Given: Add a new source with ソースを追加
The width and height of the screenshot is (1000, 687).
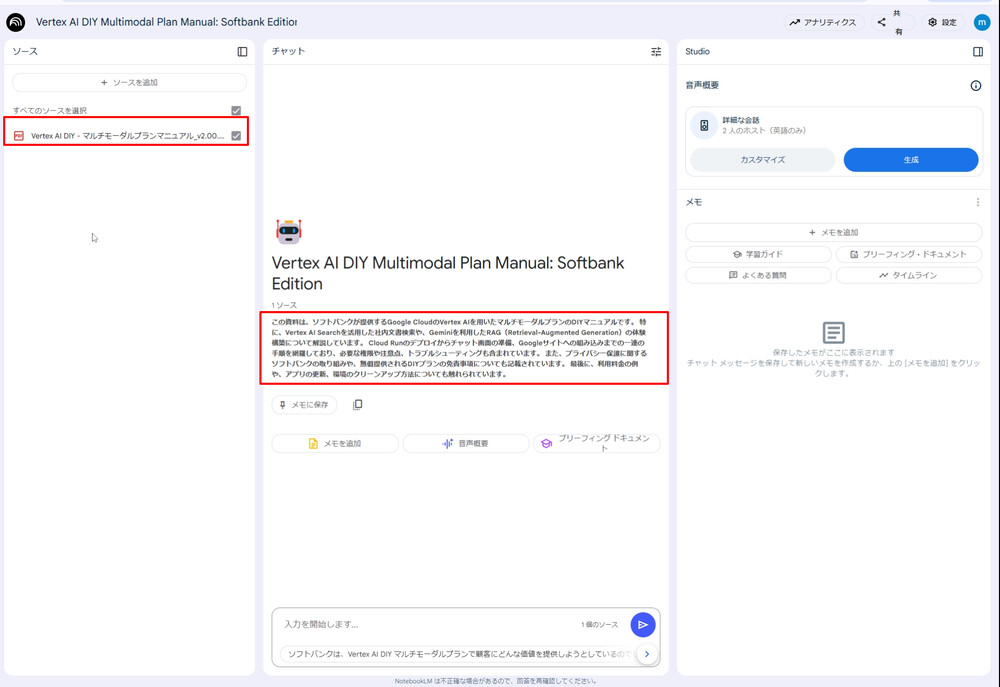Looking at the screenshot, I should click(x=127, y=81).
